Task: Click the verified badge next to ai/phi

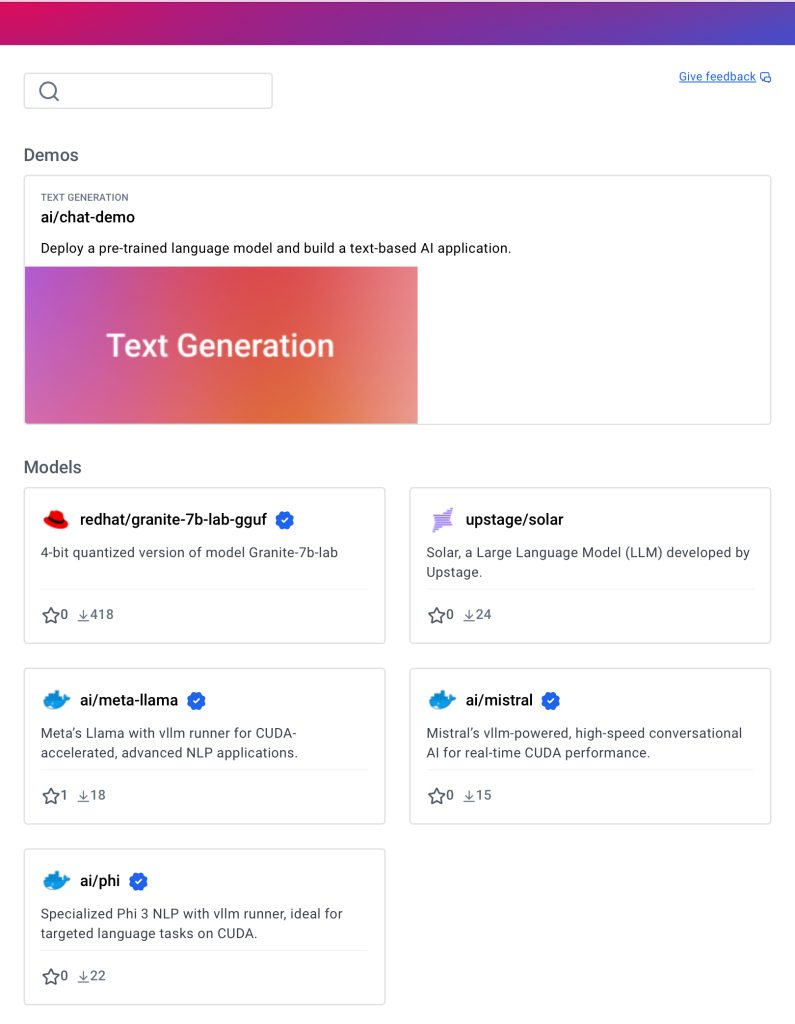Action: coord(138,882)
